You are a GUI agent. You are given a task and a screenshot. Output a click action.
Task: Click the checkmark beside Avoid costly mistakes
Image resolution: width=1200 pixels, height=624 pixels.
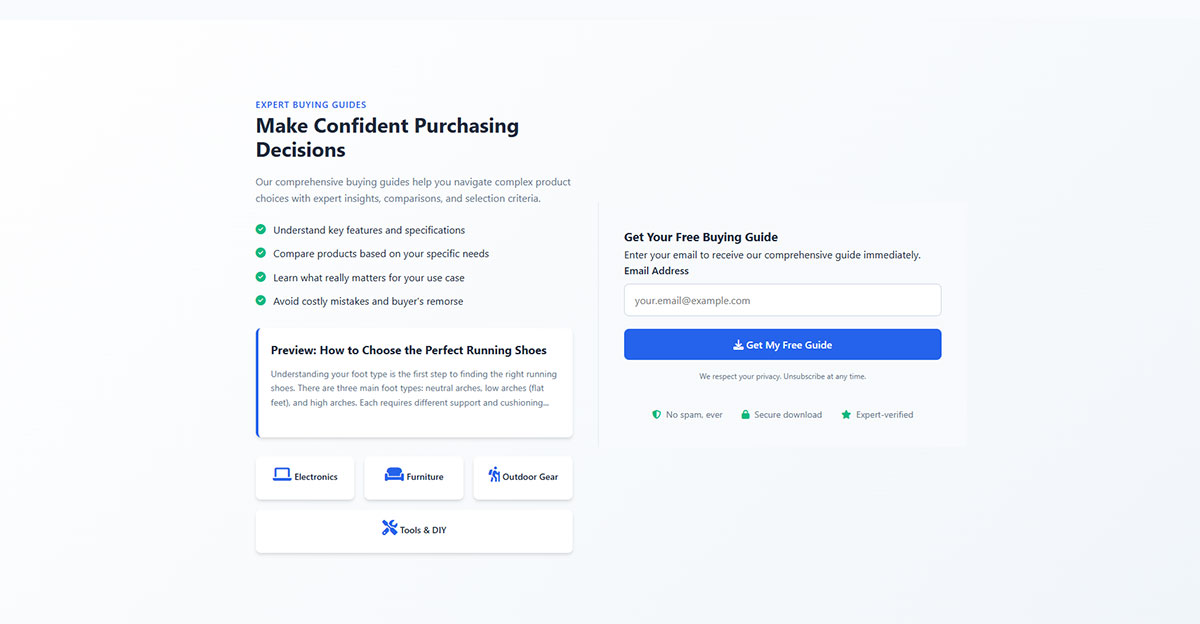click(261, 300)
